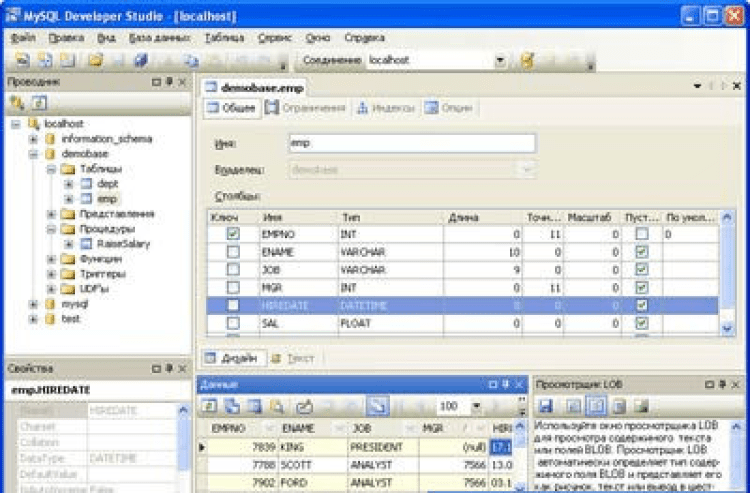This screenshot has height=493, width=750.
Task: Click the save icon in LOB viewer toolbar
Action: [547, 406]
